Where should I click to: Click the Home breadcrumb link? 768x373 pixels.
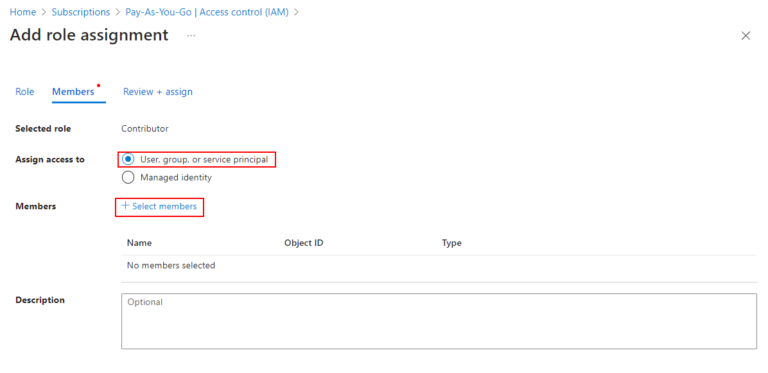(23, 12)
